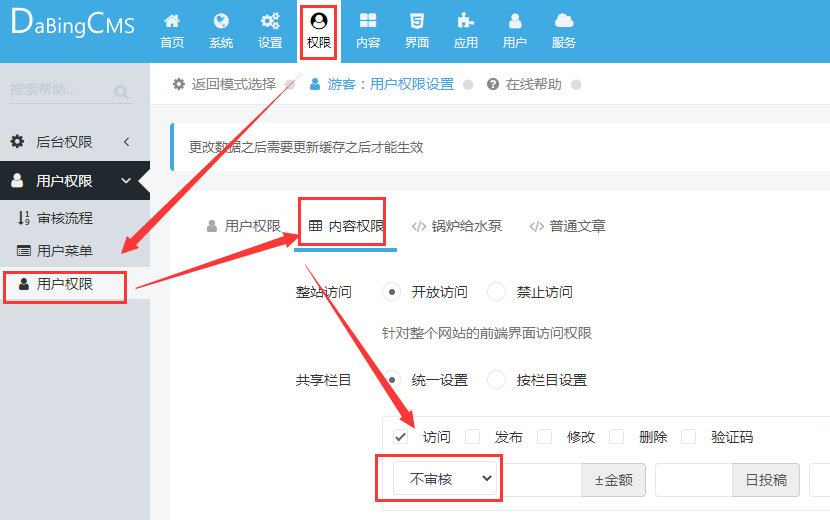Open the 用户 person icon

click(x=515, y=21)
